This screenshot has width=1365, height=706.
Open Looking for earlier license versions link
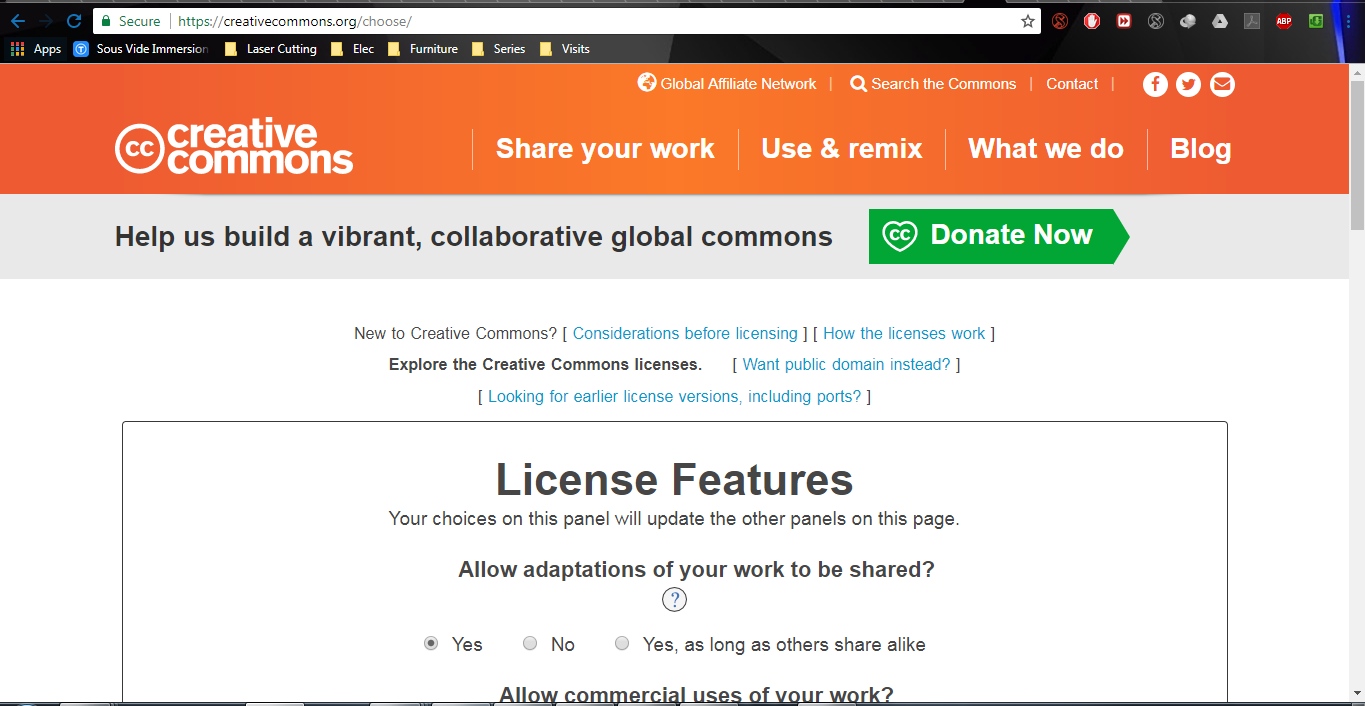click(x=675, y=397)
